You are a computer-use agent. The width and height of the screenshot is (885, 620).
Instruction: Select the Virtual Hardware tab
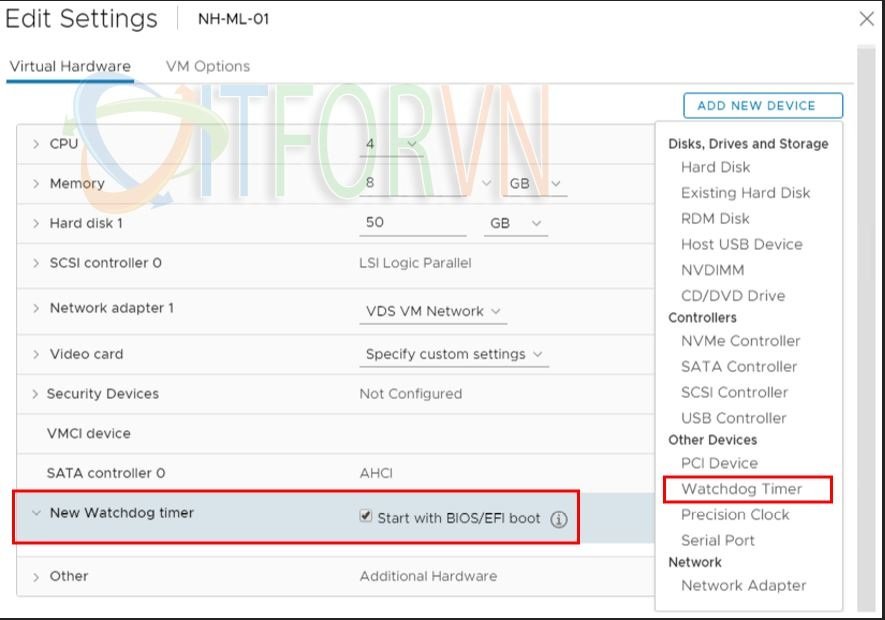[70, 66]
